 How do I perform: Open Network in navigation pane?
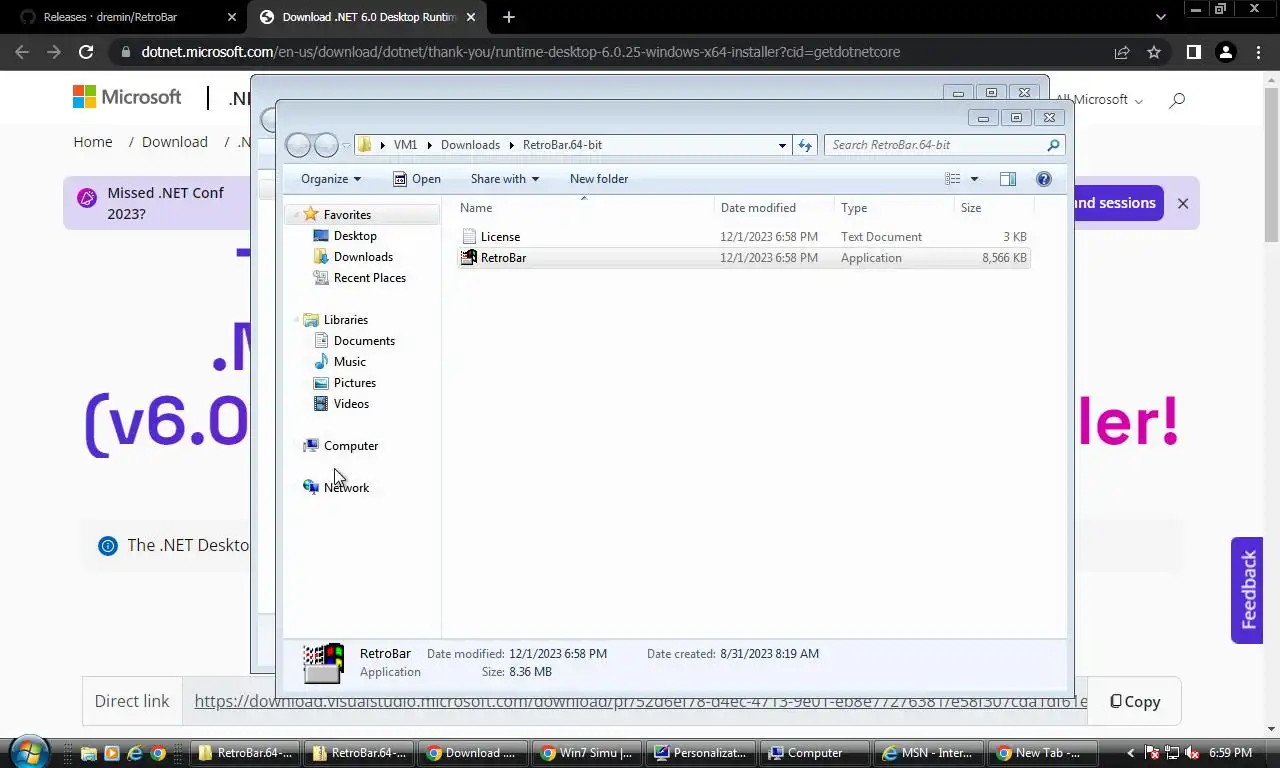pyautogui.click(x=346, y=488)
